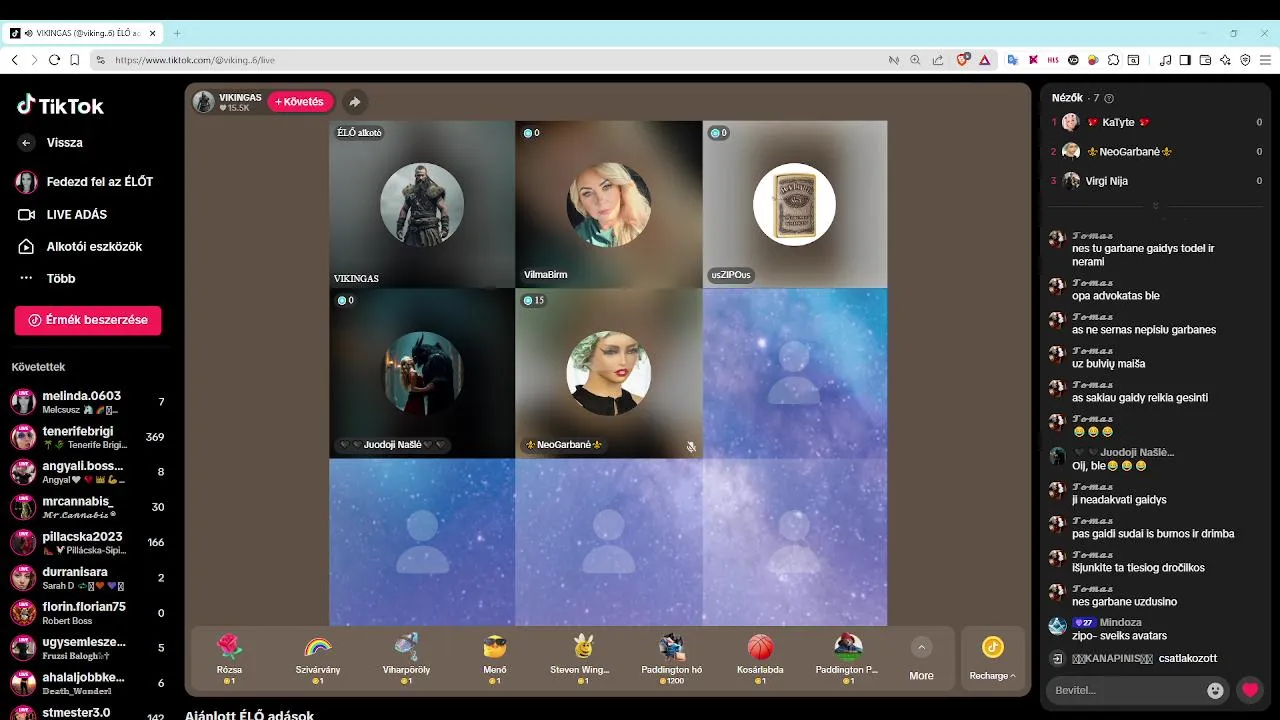1280x720 pixels.
Task: Expand More gifts
Action: click(922, 659)
